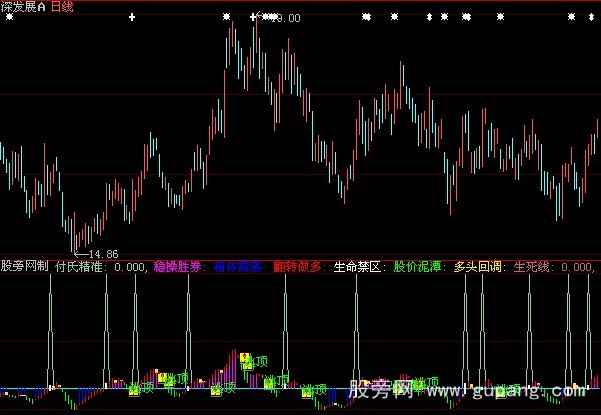Image resolution: width=601 pixels, height=415 pixels.
Task: Click the first plus-shaped marker along the top
Action: point(133,17)
